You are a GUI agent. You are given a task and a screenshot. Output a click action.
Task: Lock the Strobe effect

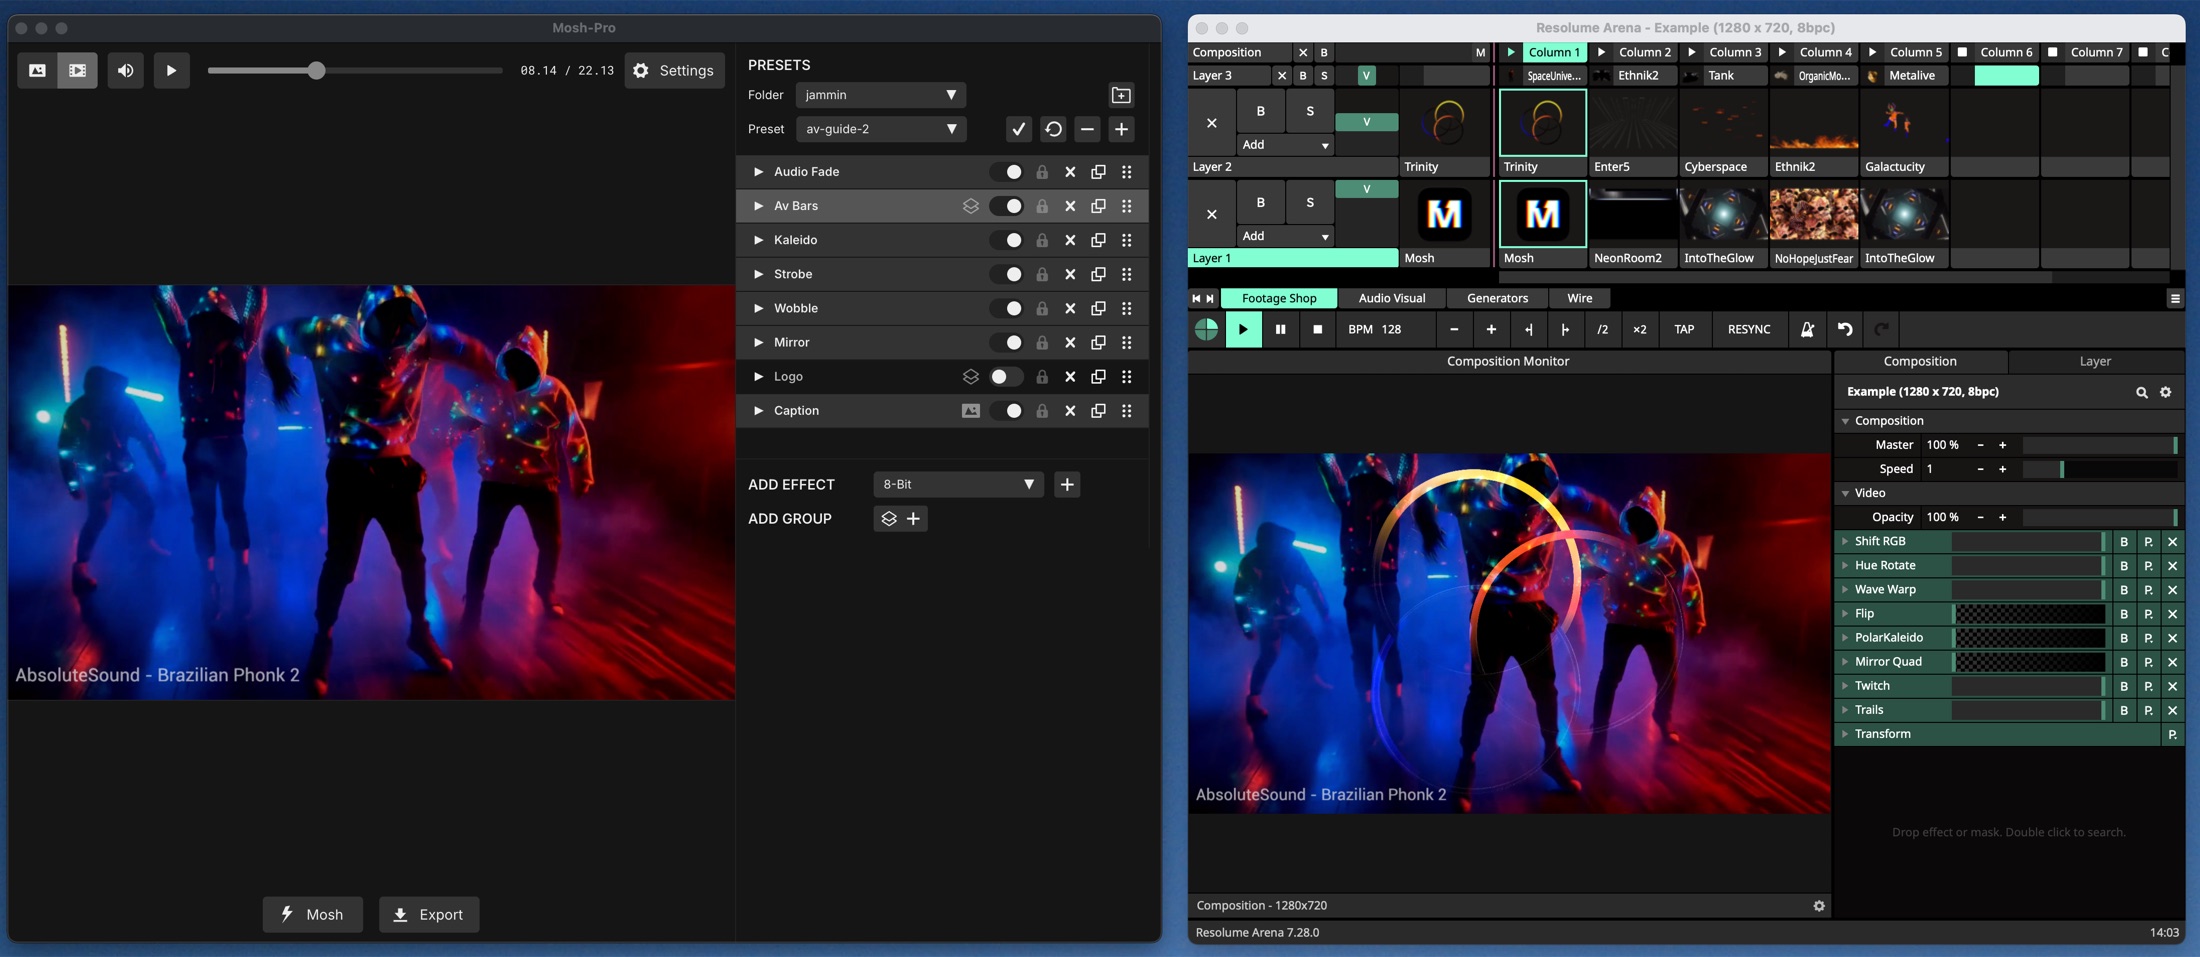click(1042, 274)
